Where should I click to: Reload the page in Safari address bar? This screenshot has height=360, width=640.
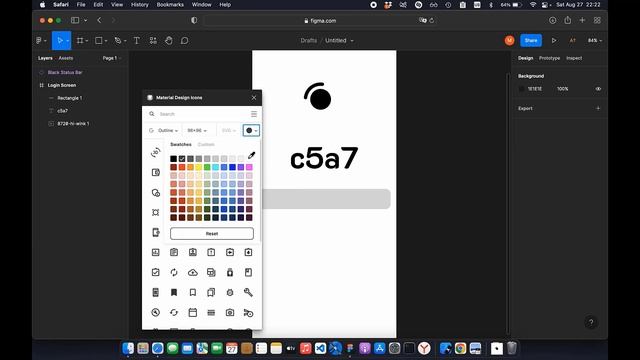(x=432, y=20)
